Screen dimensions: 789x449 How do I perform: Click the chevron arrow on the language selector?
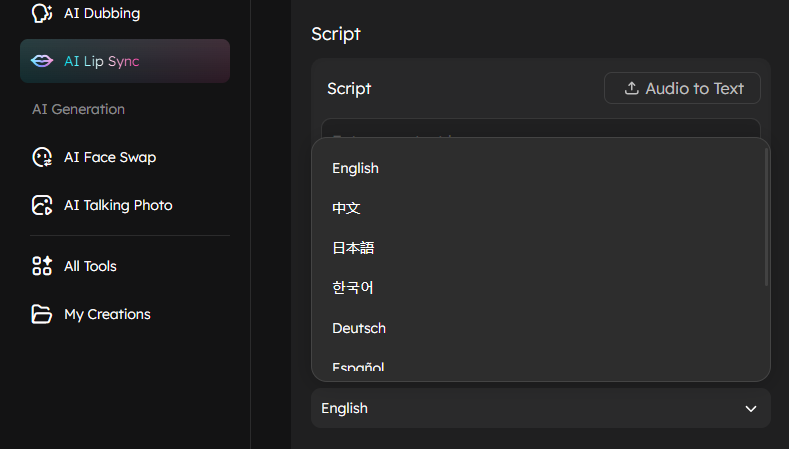(x=751, y=409)
